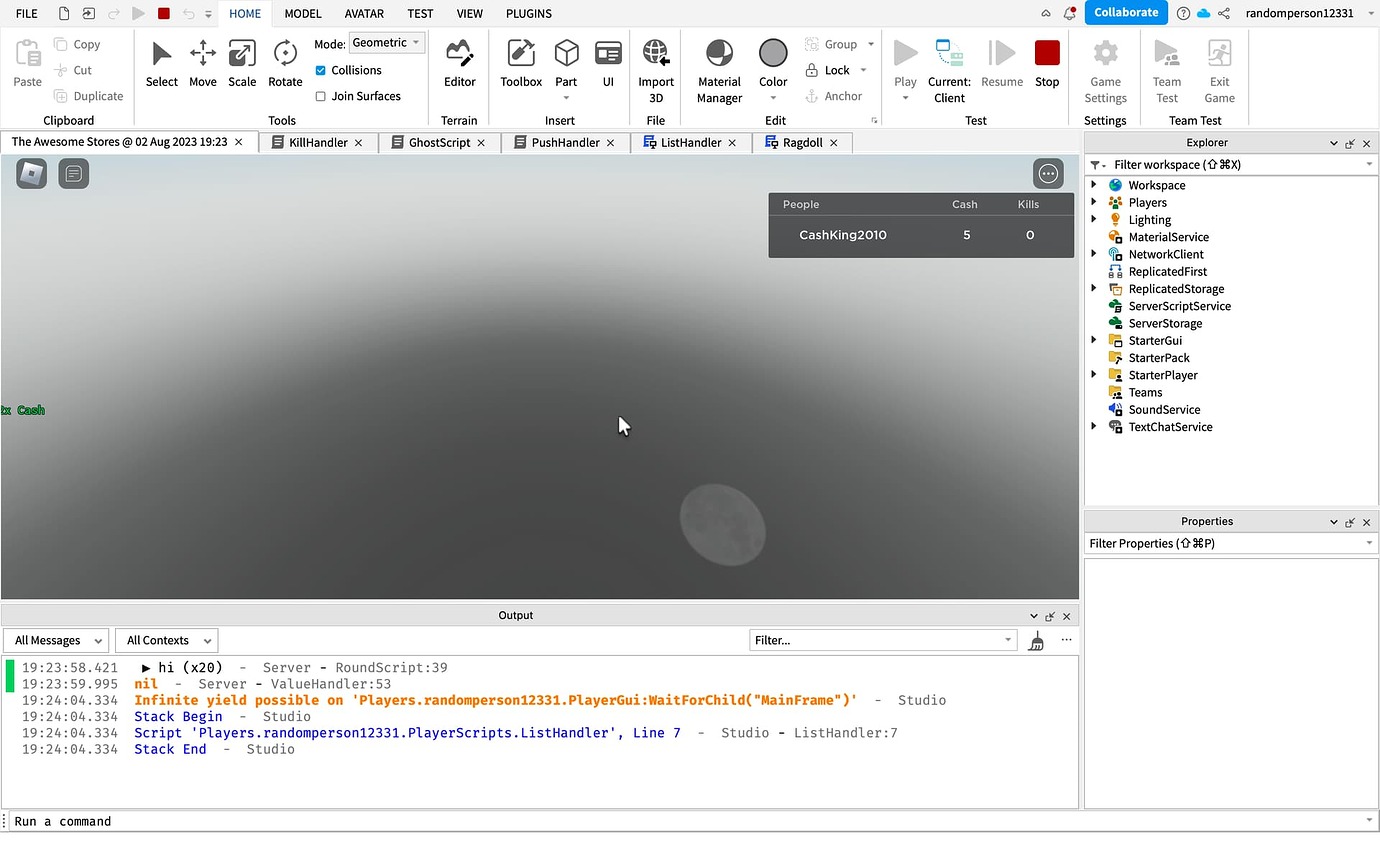The height and width of the screenshot is (862, 1380).
Task: Insert a UI element
Action: pyautogui.click(x=608, y=64)
